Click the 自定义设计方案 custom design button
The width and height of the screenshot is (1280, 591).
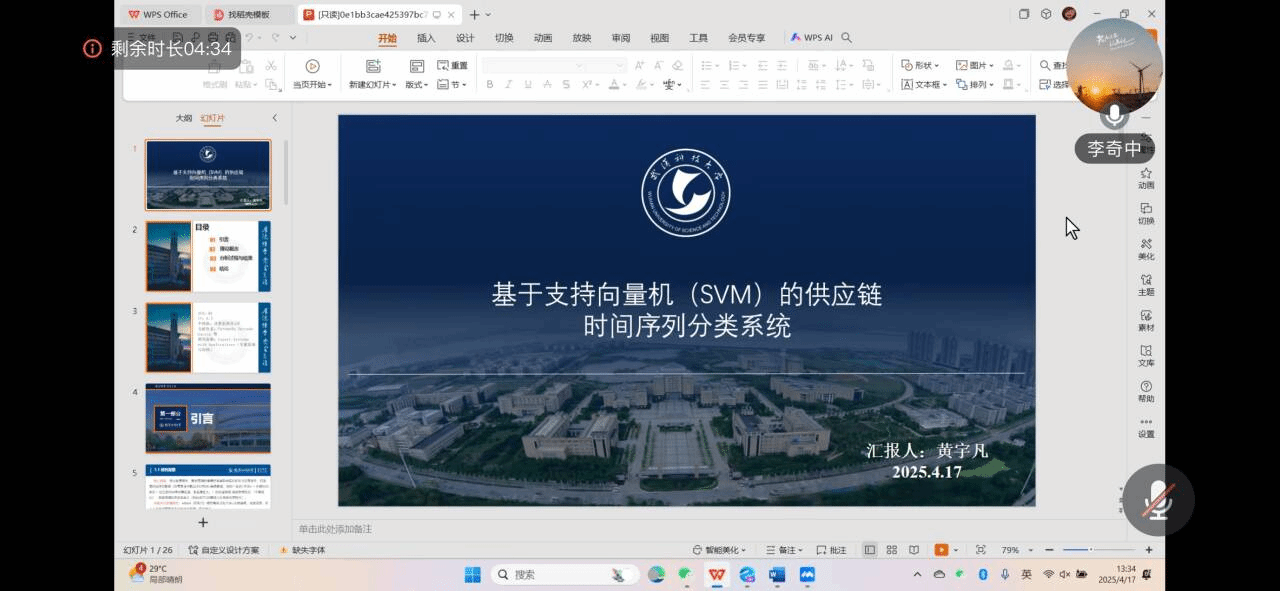(223, 550)
